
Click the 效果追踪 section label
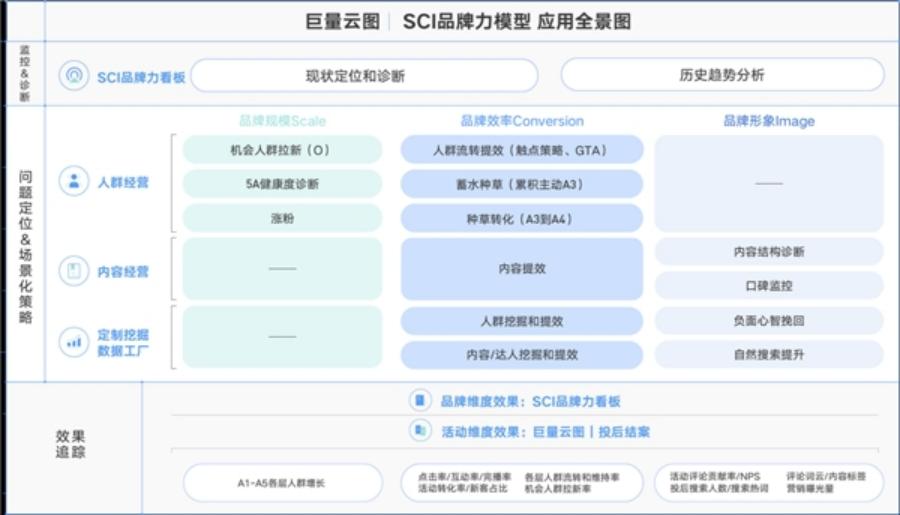point(70,443)
